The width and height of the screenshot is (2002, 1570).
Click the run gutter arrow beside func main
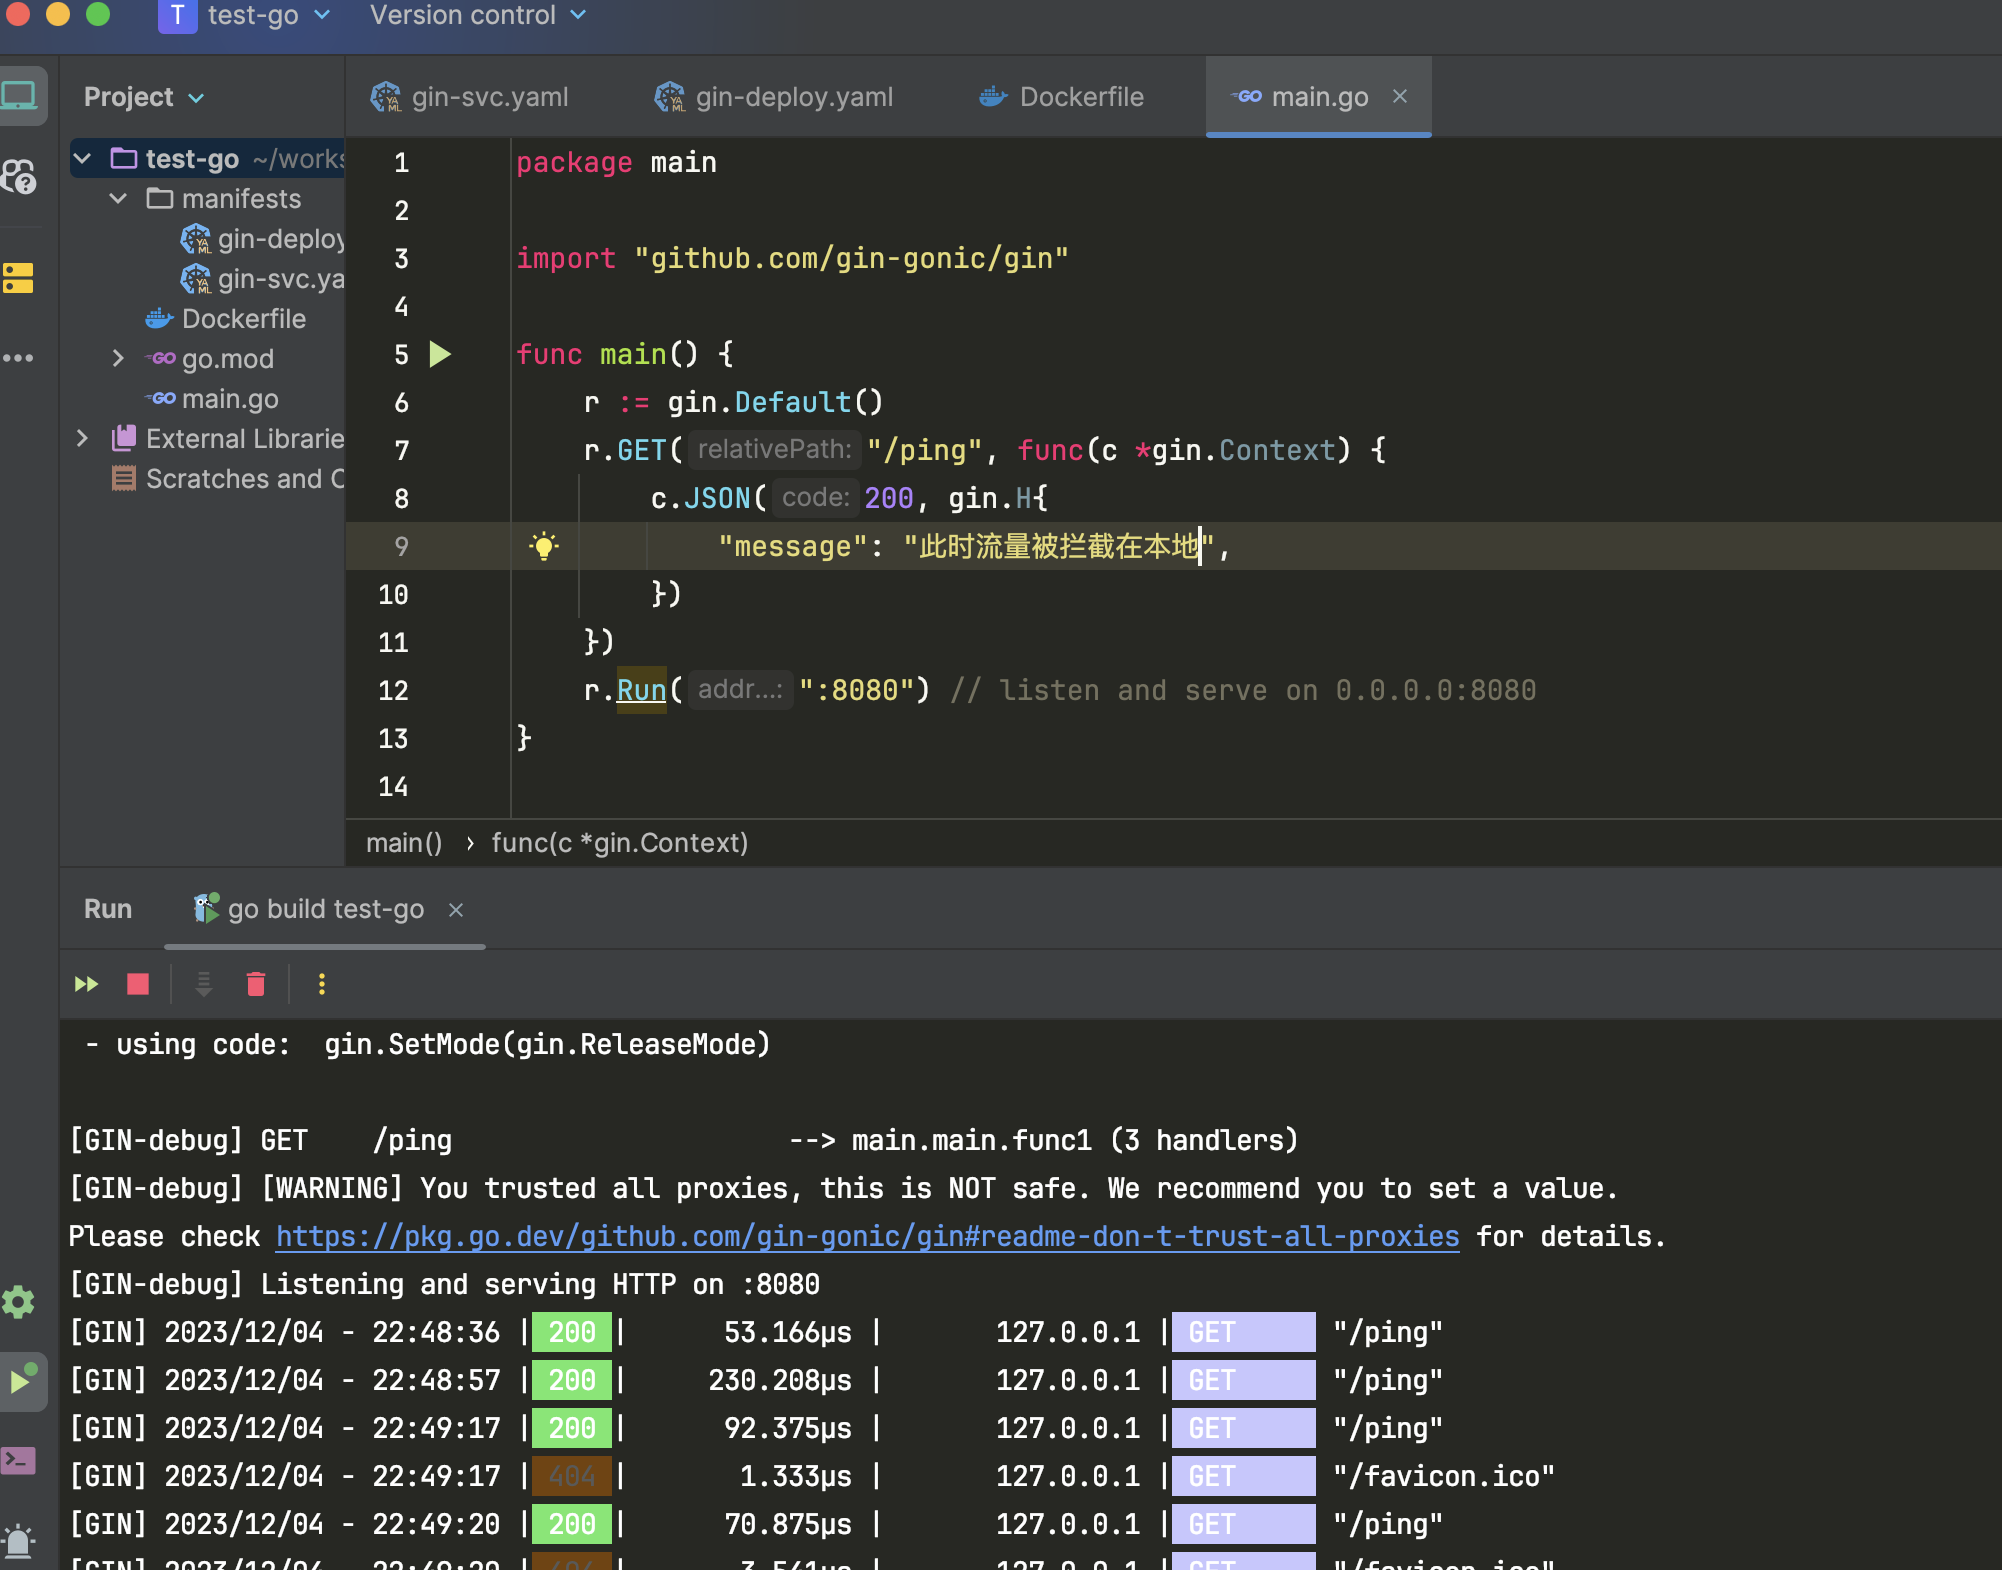pyautogui.click(x=440, y=354)
